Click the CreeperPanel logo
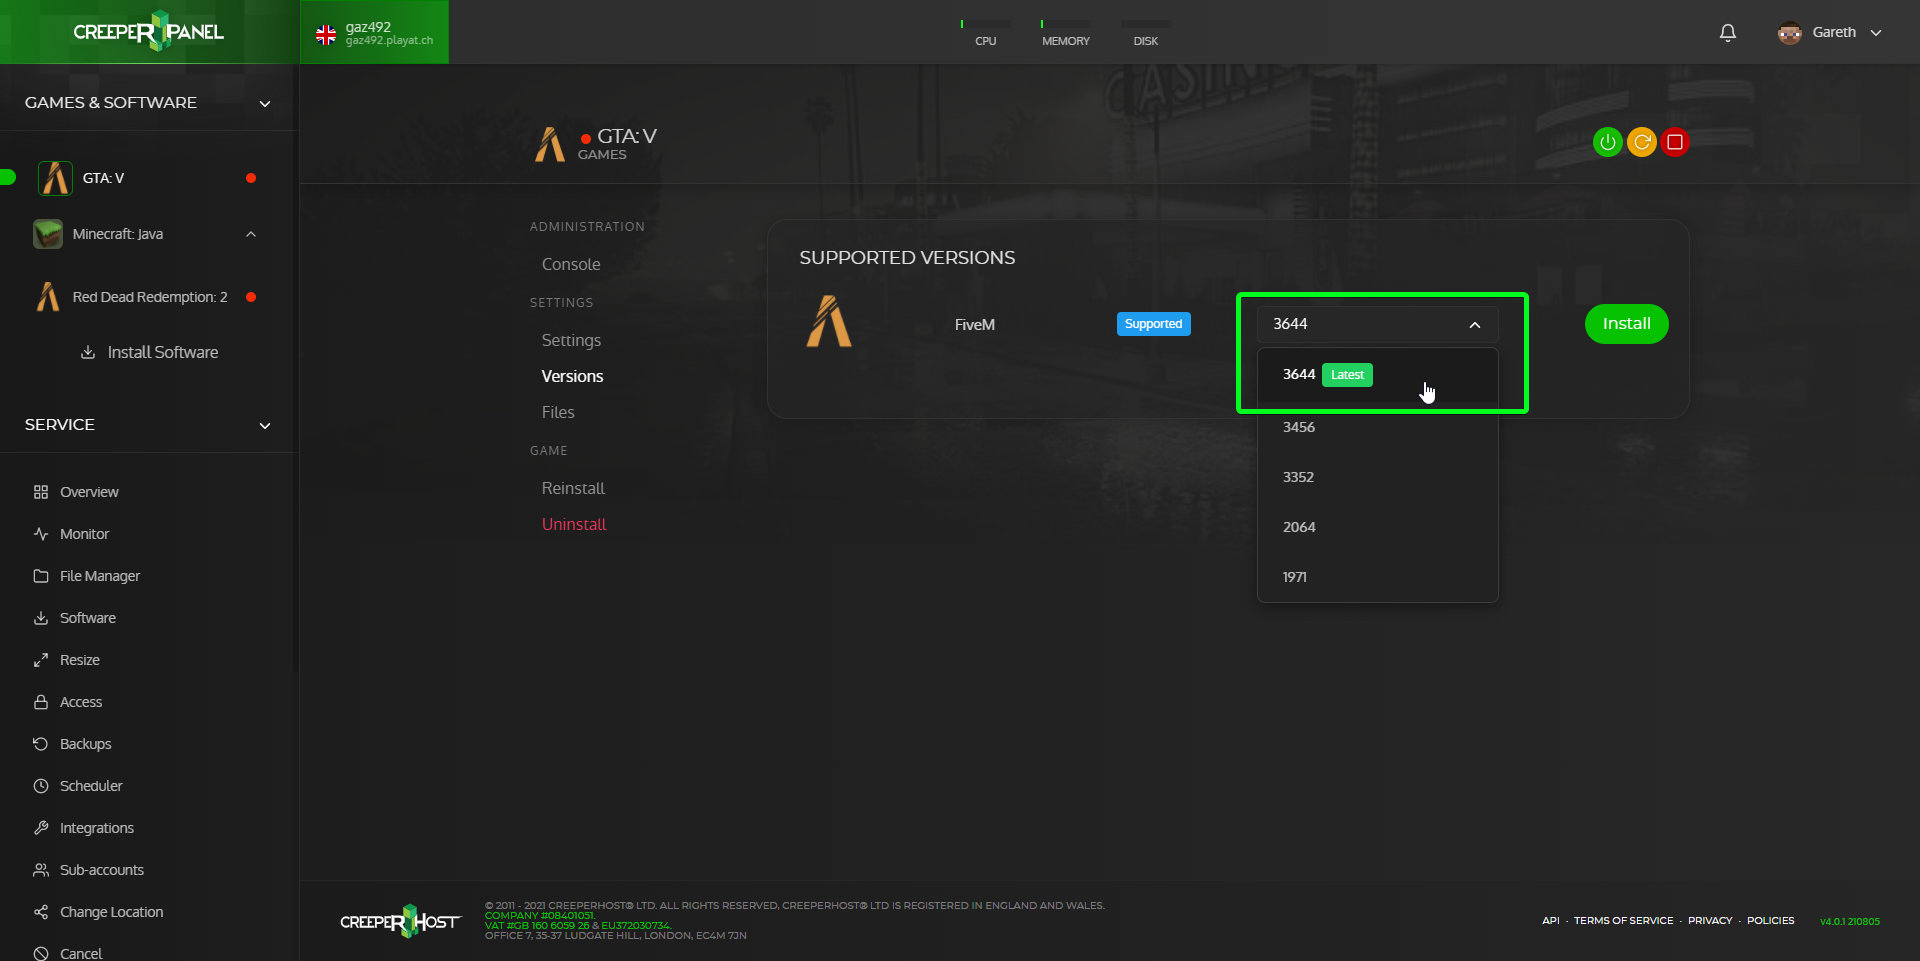1920x961 pixels. coord(148,31)
